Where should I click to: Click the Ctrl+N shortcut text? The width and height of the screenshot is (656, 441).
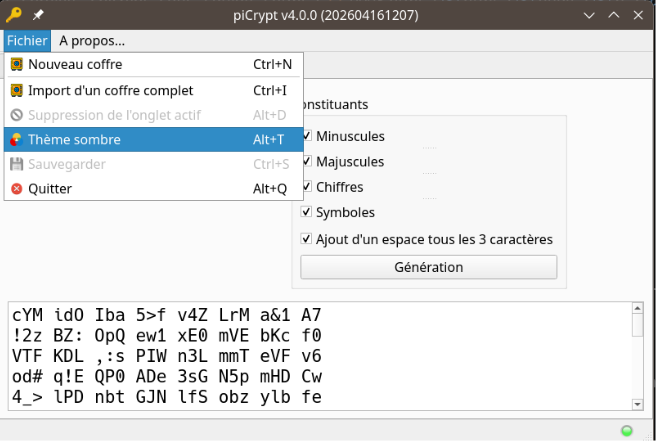[x=273, y=64]
